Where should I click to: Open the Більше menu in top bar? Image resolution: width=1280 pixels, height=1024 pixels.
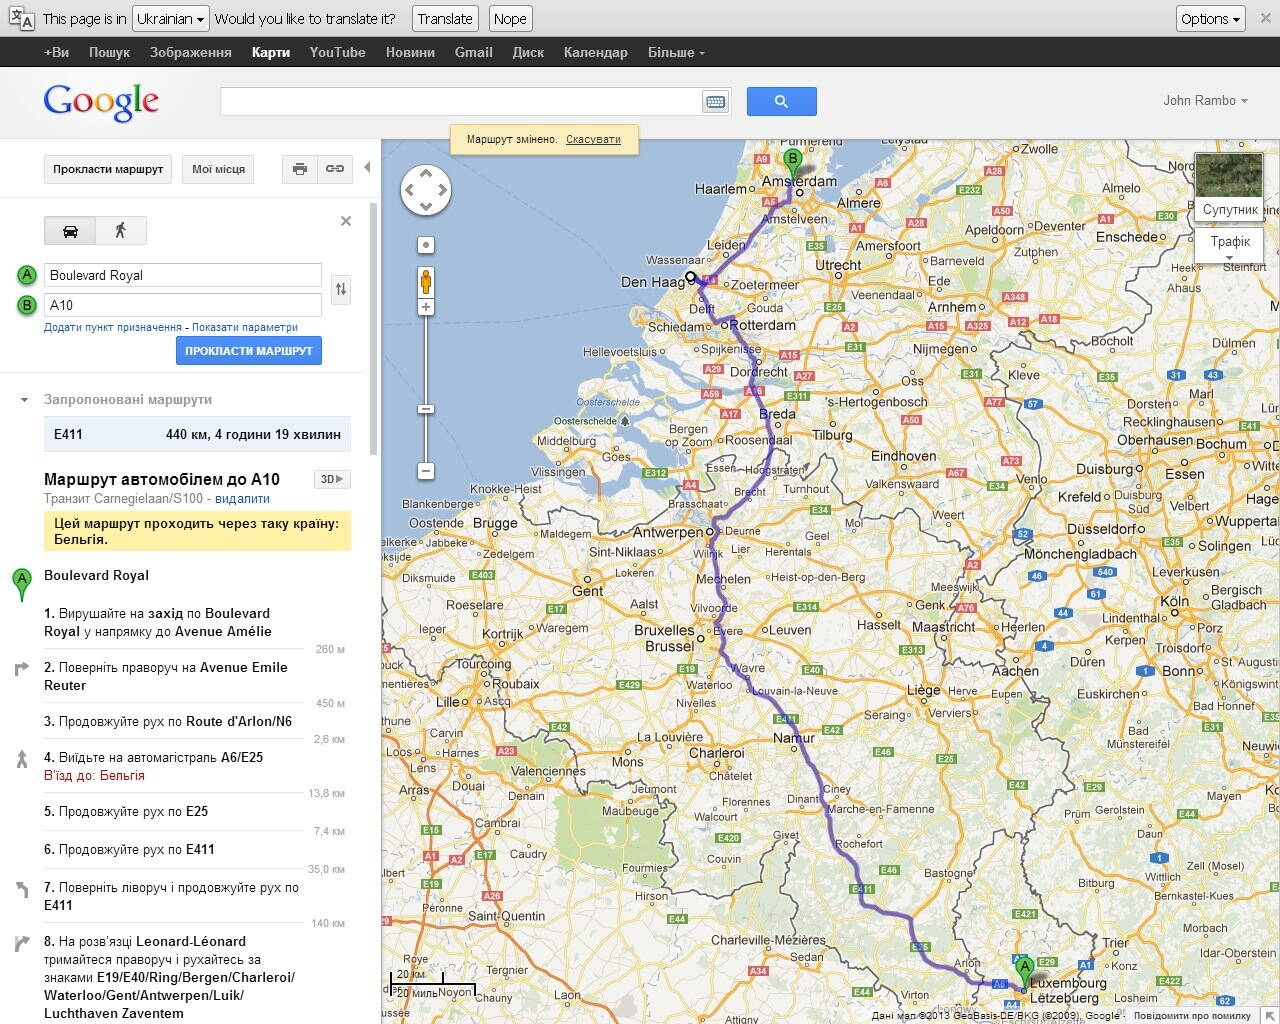(x=676, y=52)
